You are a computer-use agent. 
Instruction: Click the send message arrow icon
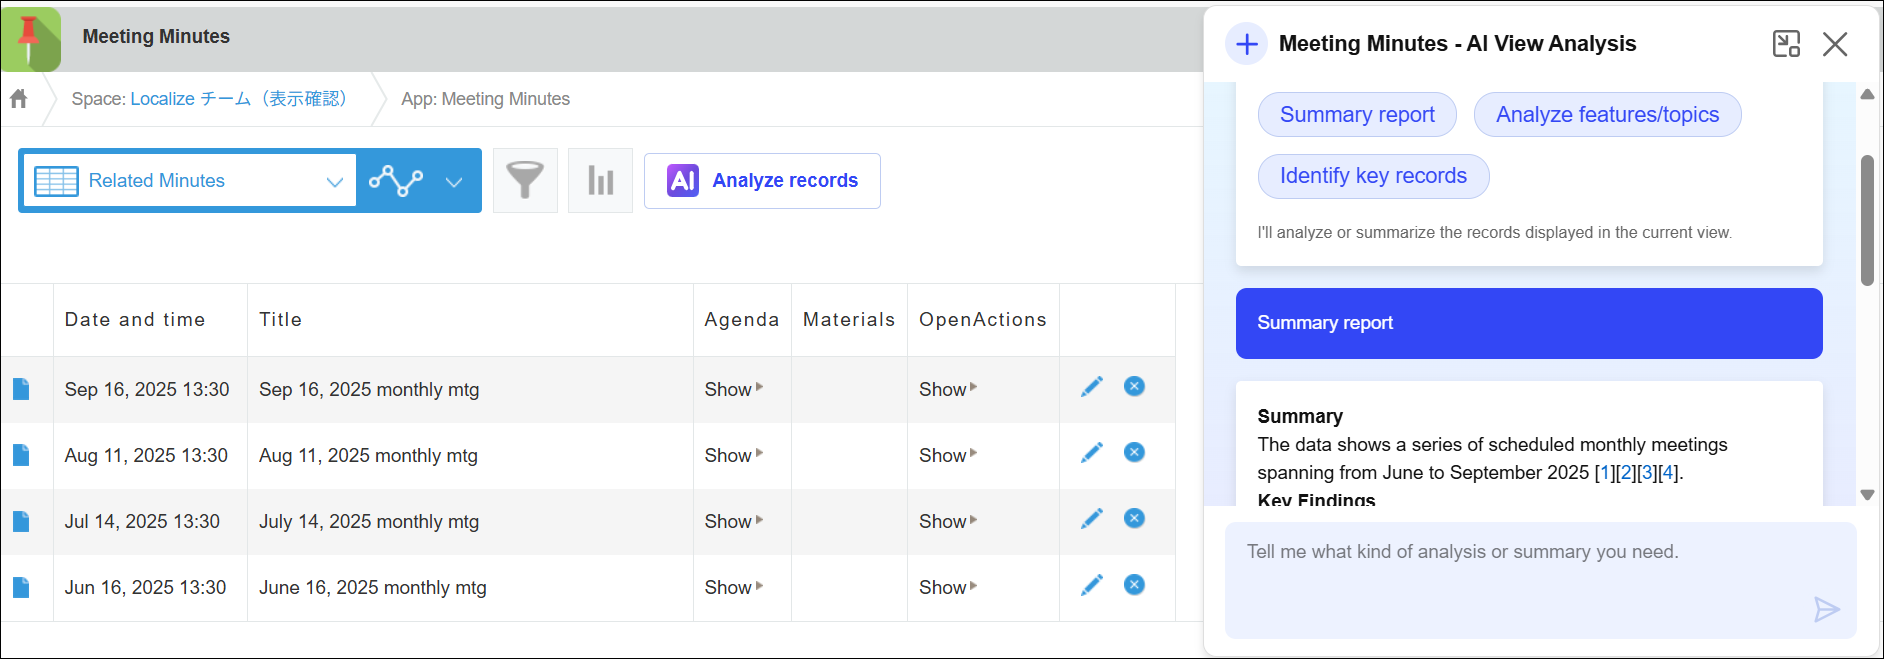coord(1826,609)
